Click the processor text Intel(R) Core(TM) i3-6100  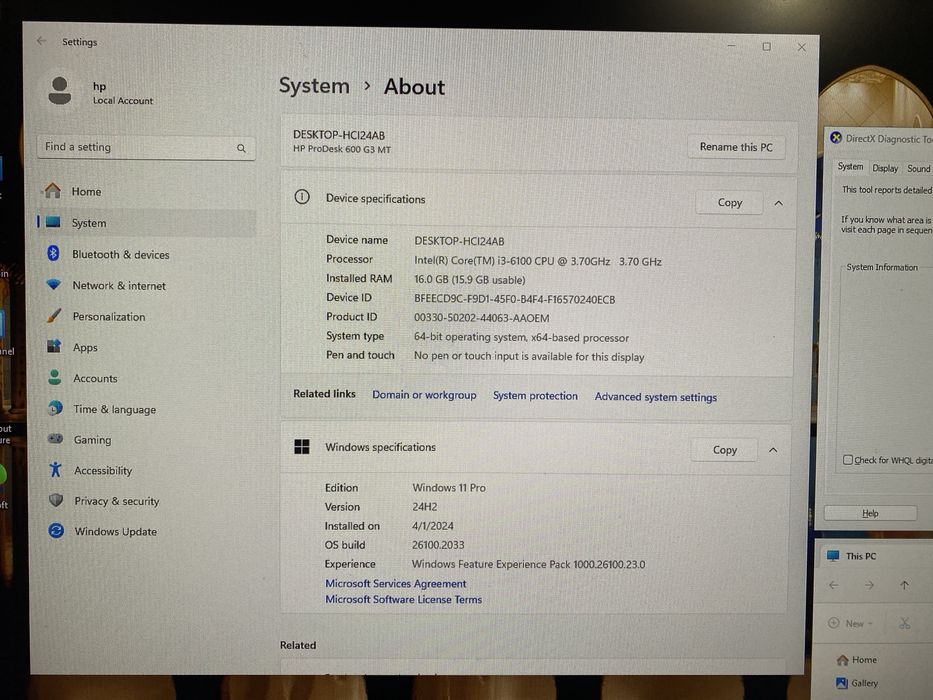click(x=538, y=261)
